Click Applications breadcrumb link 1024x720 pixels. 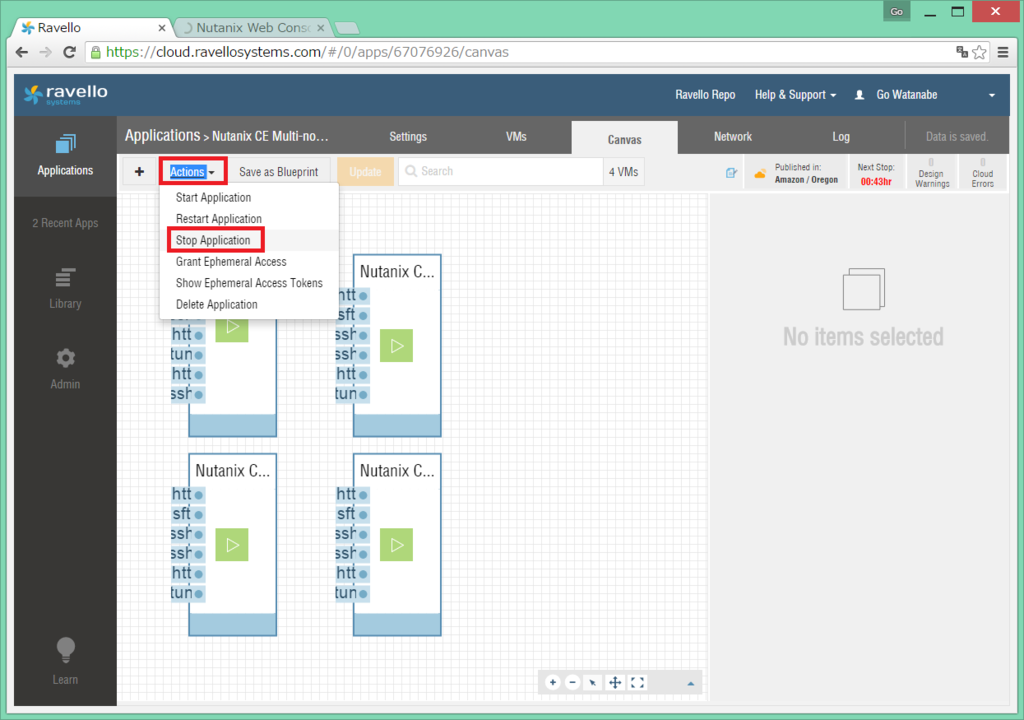(x=162, y=135)
